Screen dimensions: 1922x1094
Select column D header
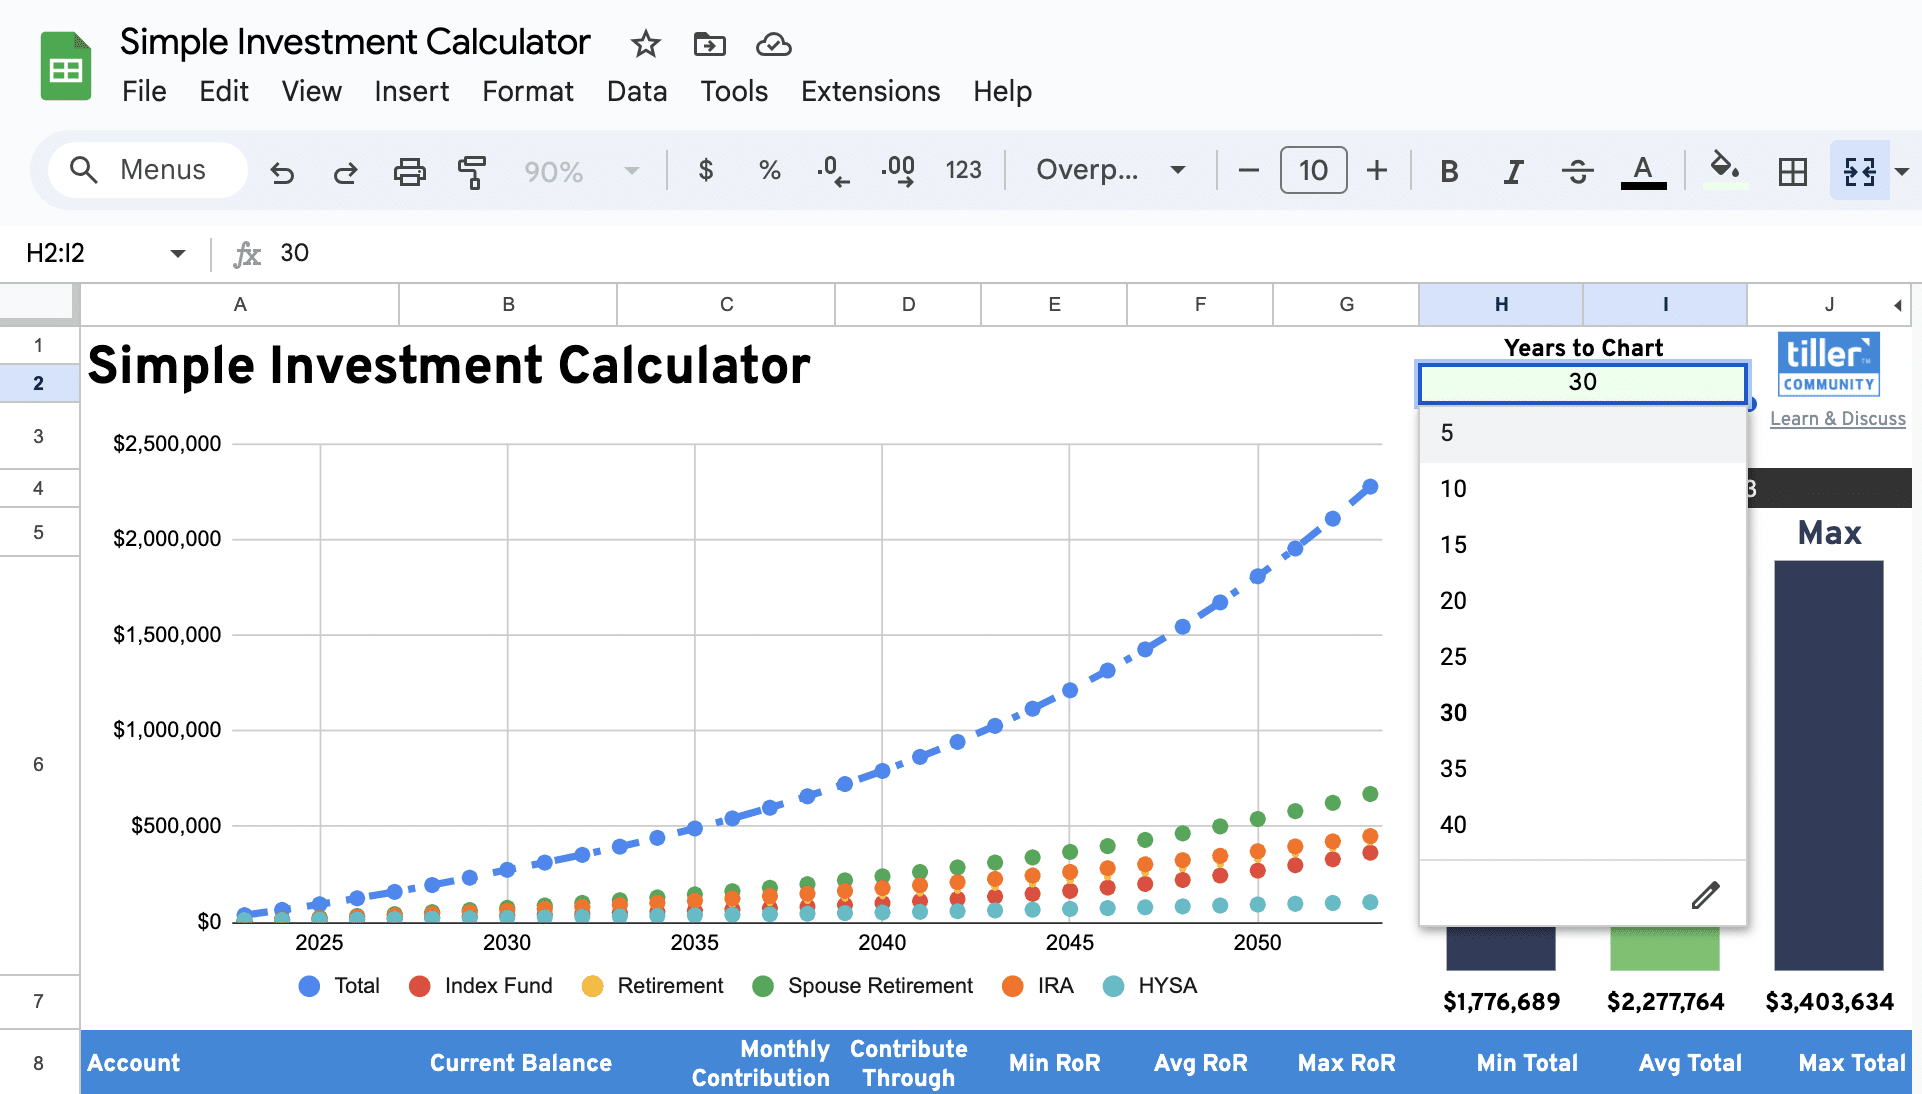[908, 304]
